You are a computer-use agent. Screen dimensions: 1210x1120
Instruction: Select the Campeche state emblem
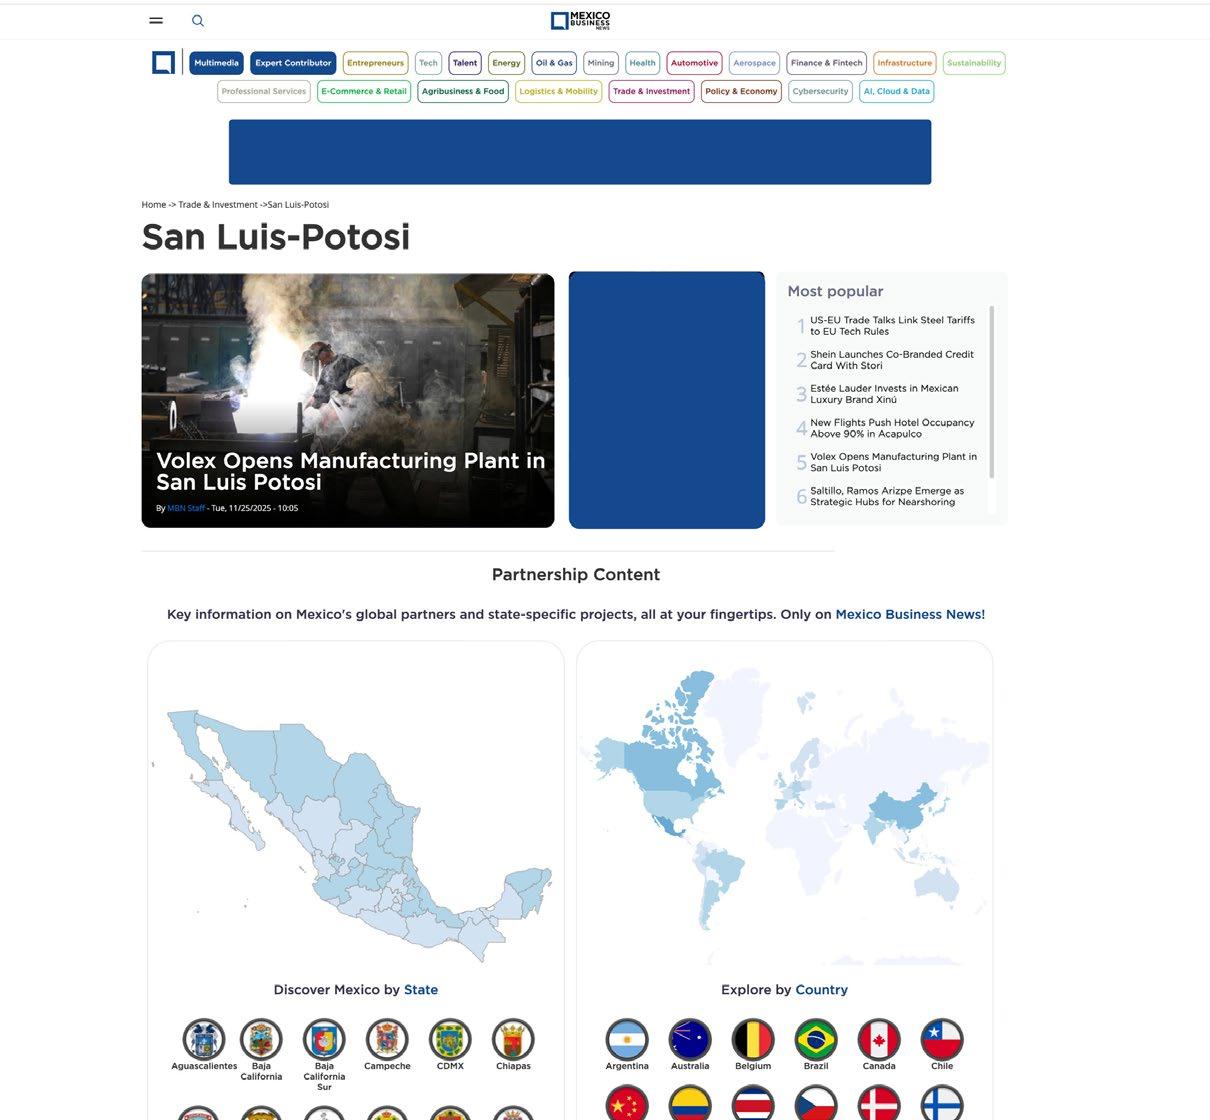click(x=387, y=1040)
